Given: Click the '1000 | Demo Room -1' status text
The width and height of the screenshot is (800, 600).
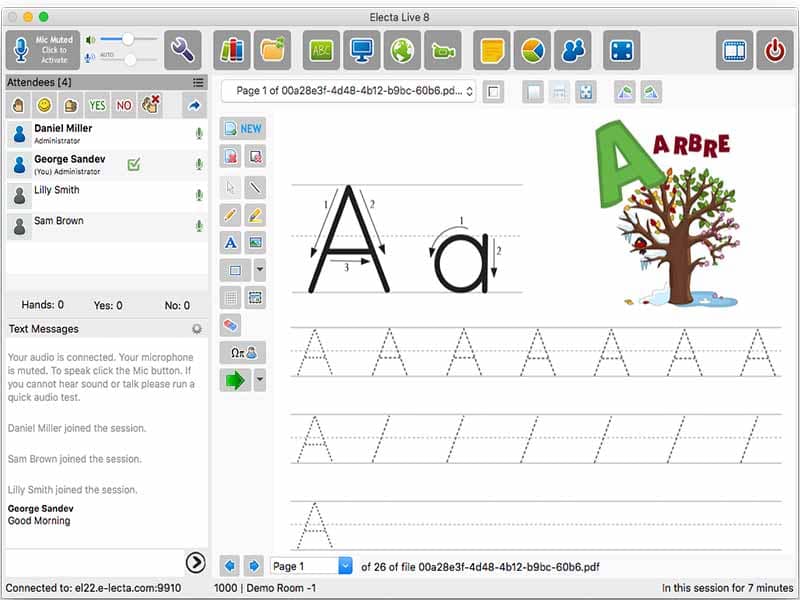Looking at the screenshot, I should point(265,588).
